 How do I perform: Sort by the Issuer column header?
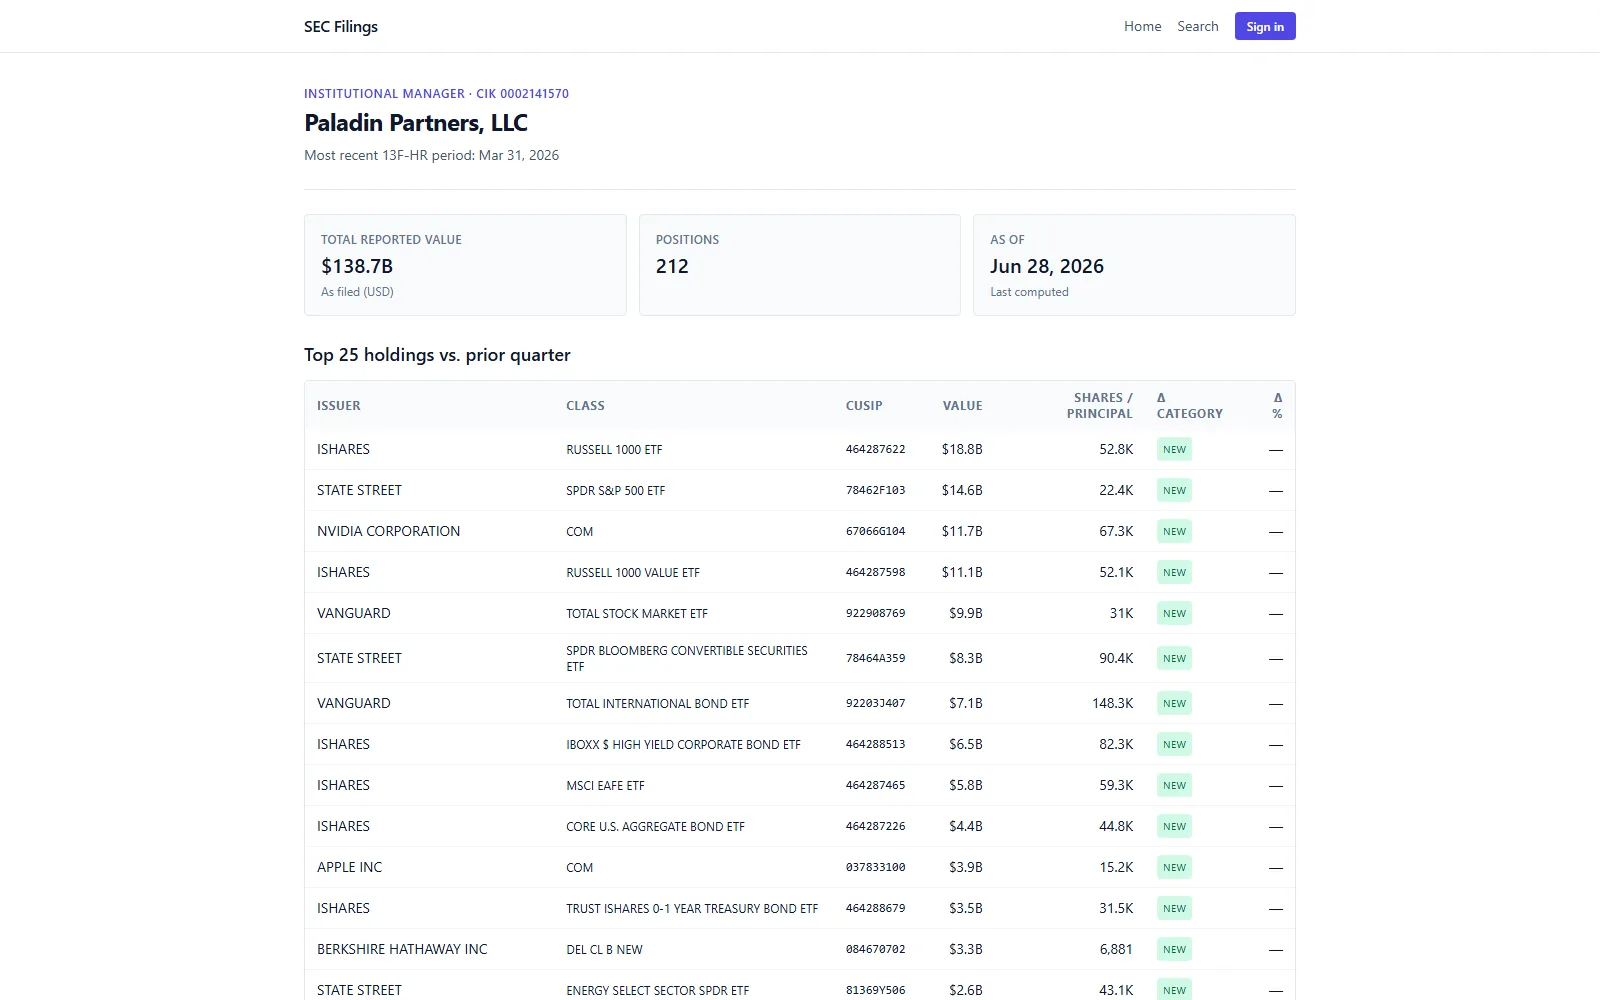(x=339, y=405)
